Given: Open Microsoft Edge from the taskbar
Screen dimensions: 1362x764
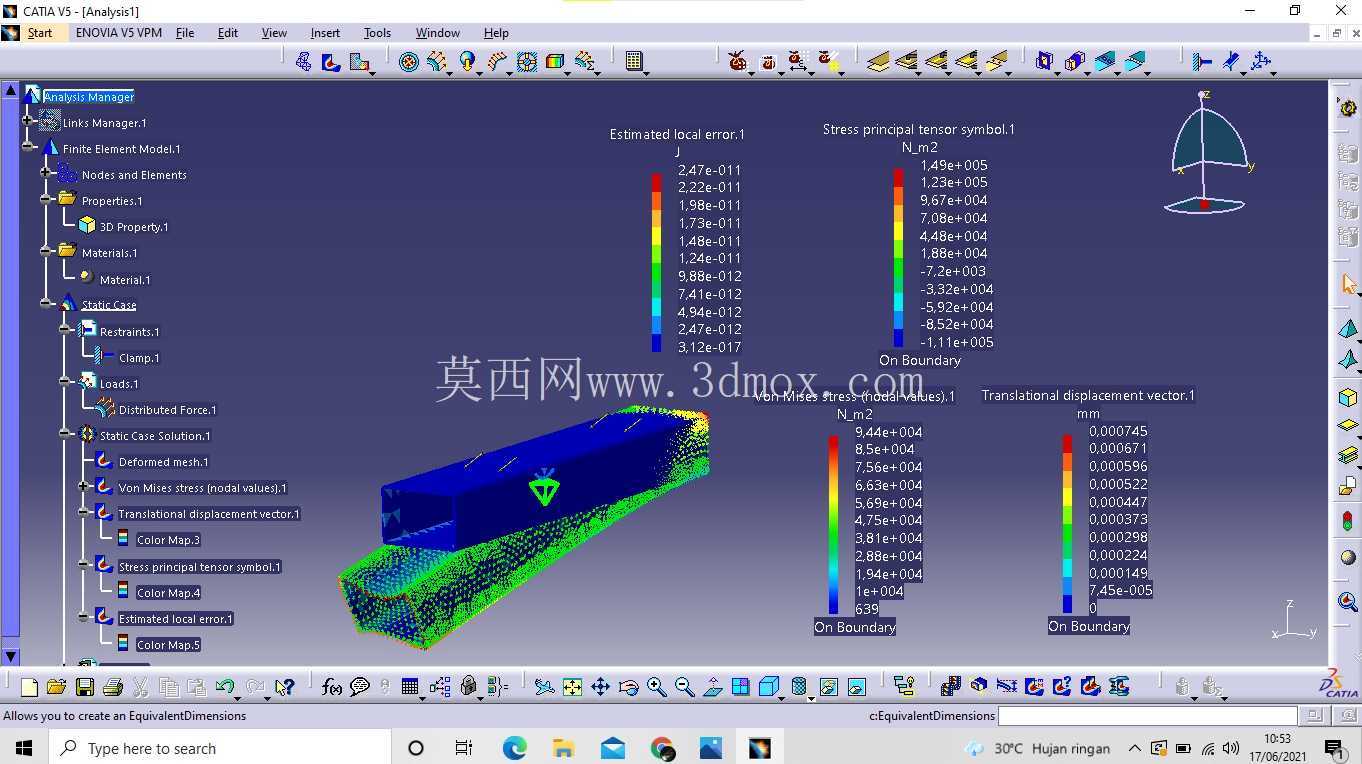Looking at the screenshot, I should (x=514, y=748).
